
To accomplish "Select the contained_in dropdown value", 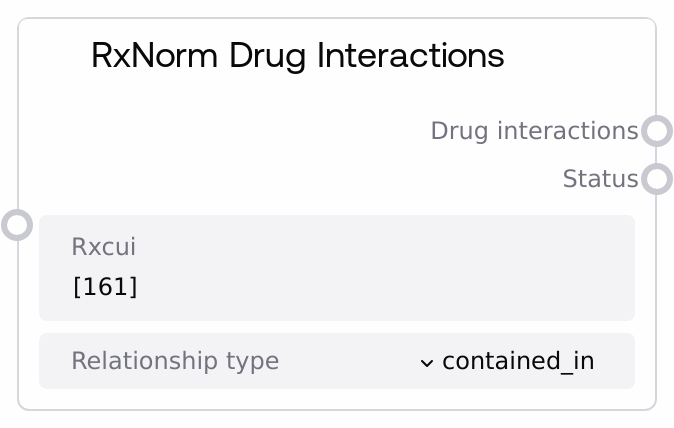I will (518, 361).
